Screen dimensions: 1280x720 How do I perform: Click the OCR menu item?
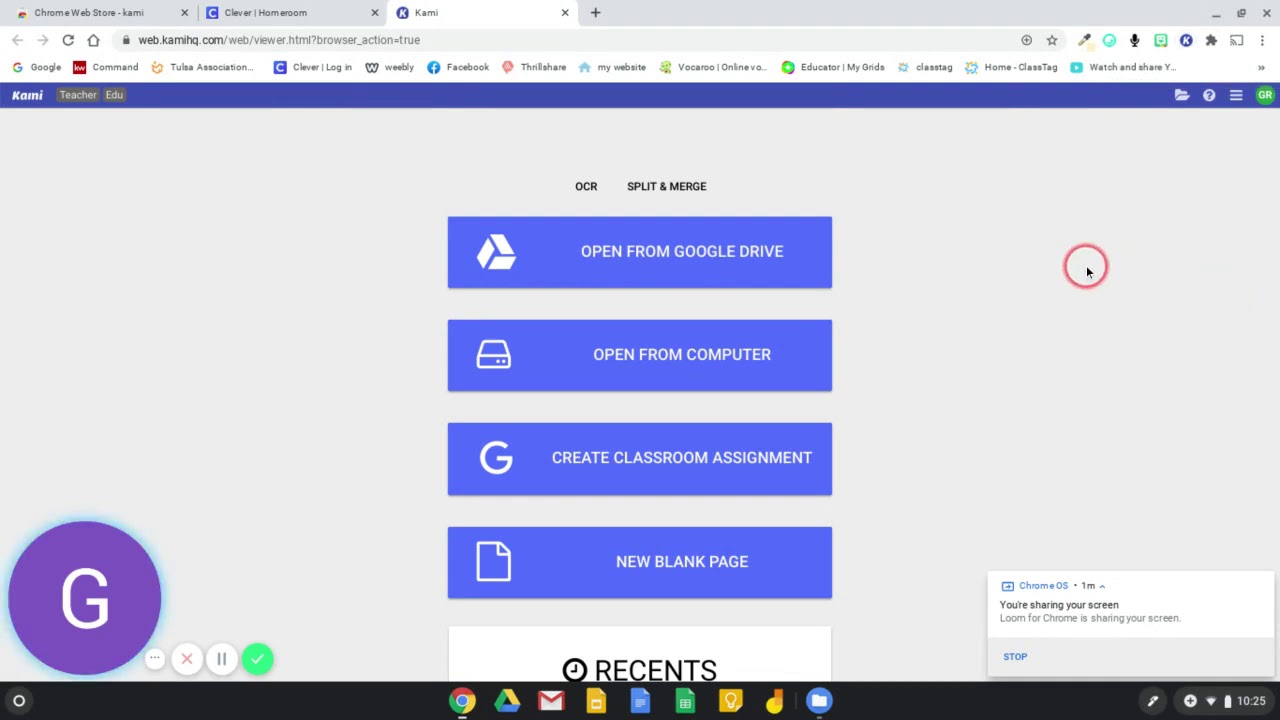click(586, 186)
